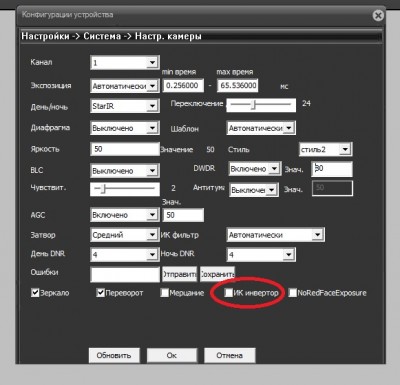Viewport: 400px width, 385px height.
Task: Click the Чувствит. slider handle
Action: (x=103, y=189)
